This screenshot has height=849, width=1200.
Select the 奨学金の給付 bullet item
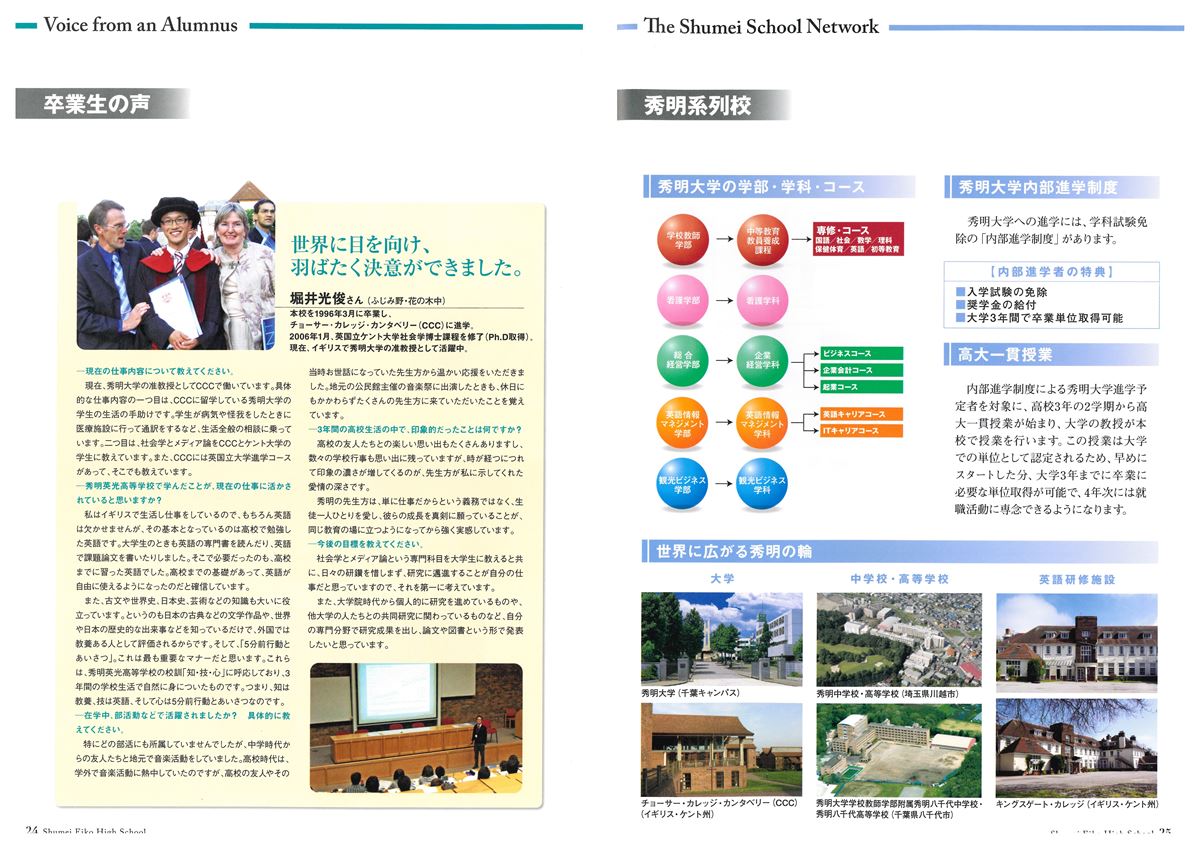pyautogui.click(x=1001, y=305)
